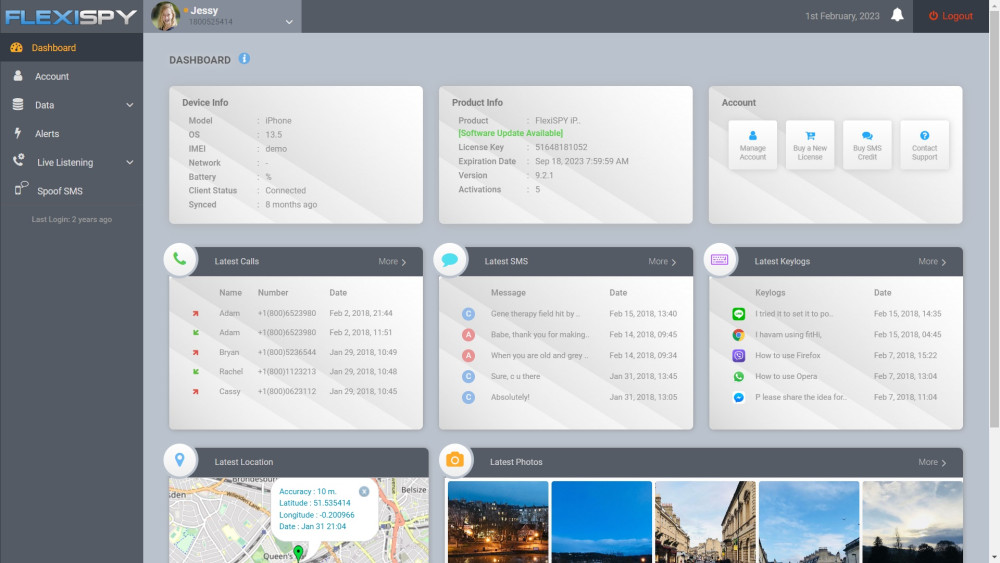Click incoming call arrow for Rachel
Image resolution: width=1000 pixels, height=563 pixels.
click(196, 372)
